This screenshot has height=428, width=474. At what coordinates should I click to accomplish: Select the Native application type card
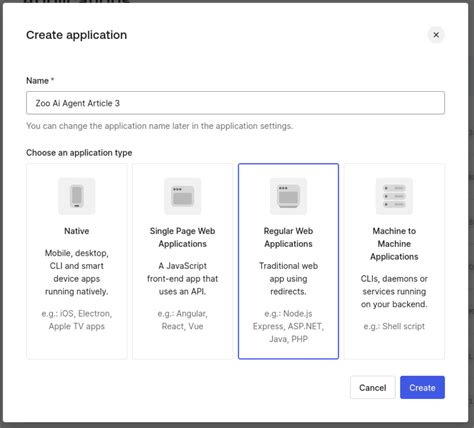77,261
